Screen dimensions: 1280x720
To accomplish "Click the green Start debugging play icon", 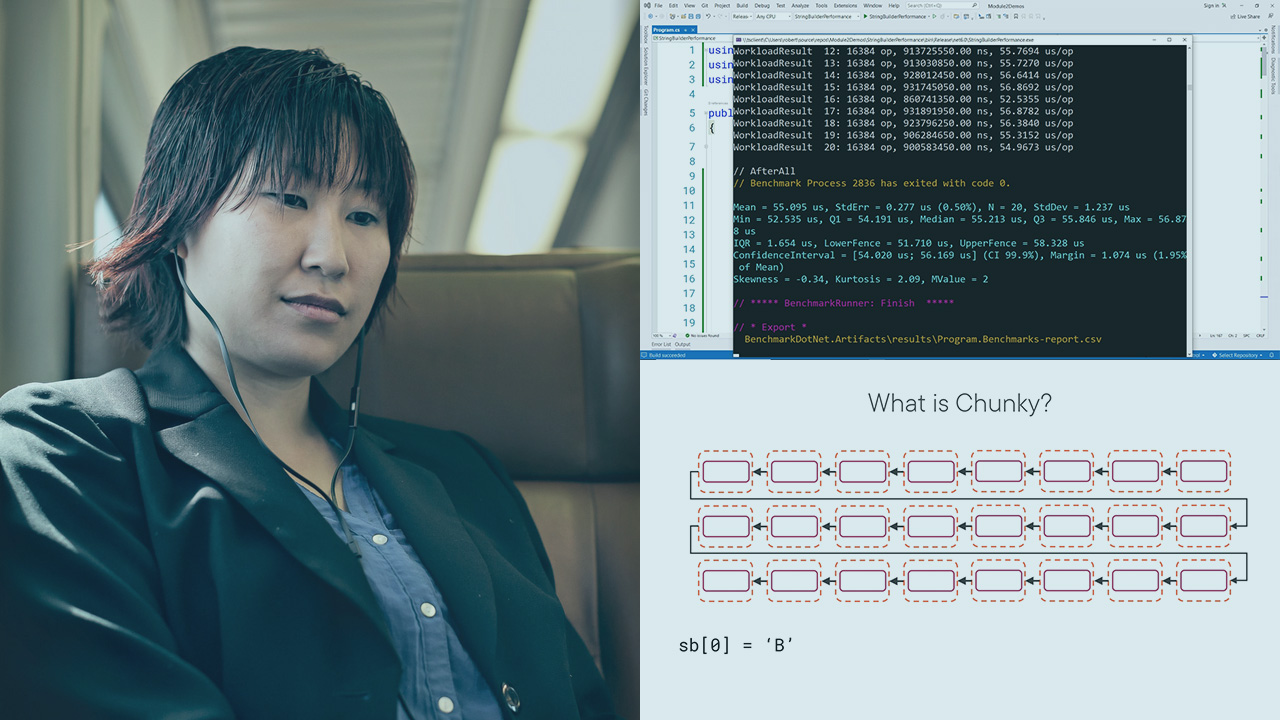I will [865, 17].
